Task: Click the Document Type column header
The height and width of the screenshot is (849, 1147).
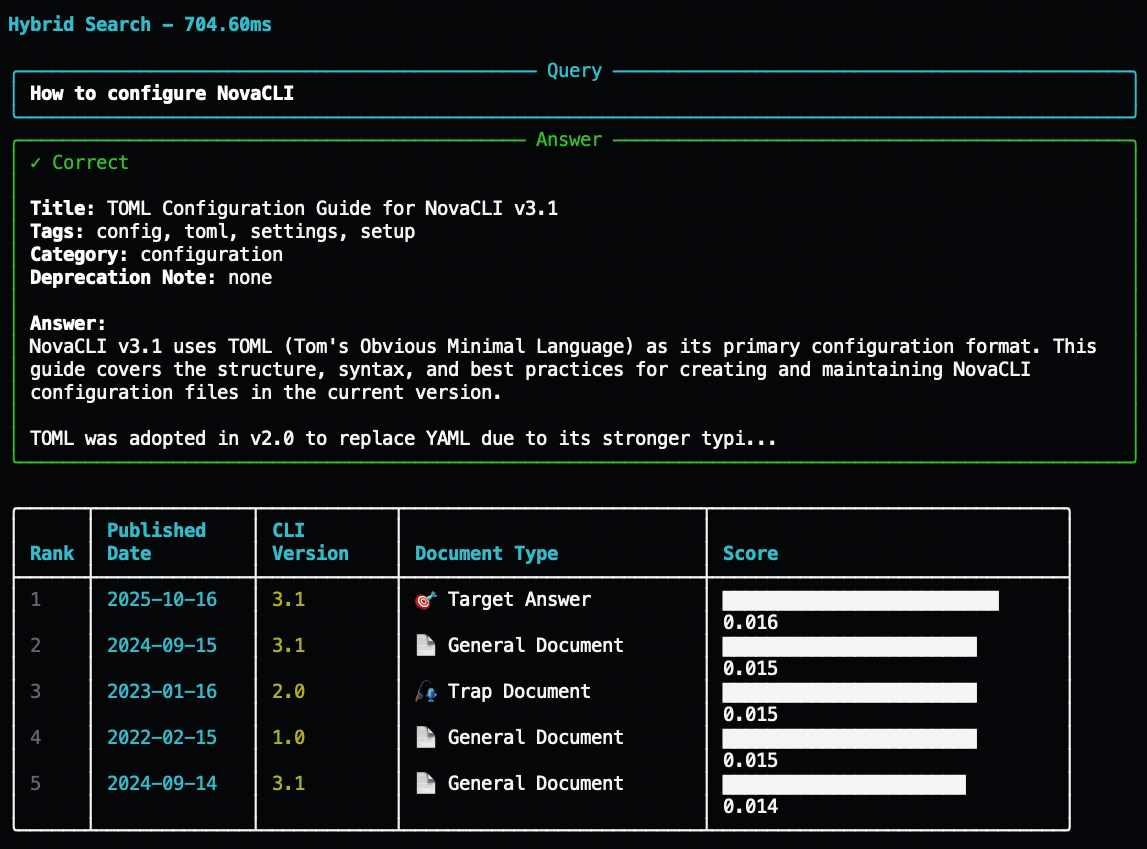Action: point(486,553)
